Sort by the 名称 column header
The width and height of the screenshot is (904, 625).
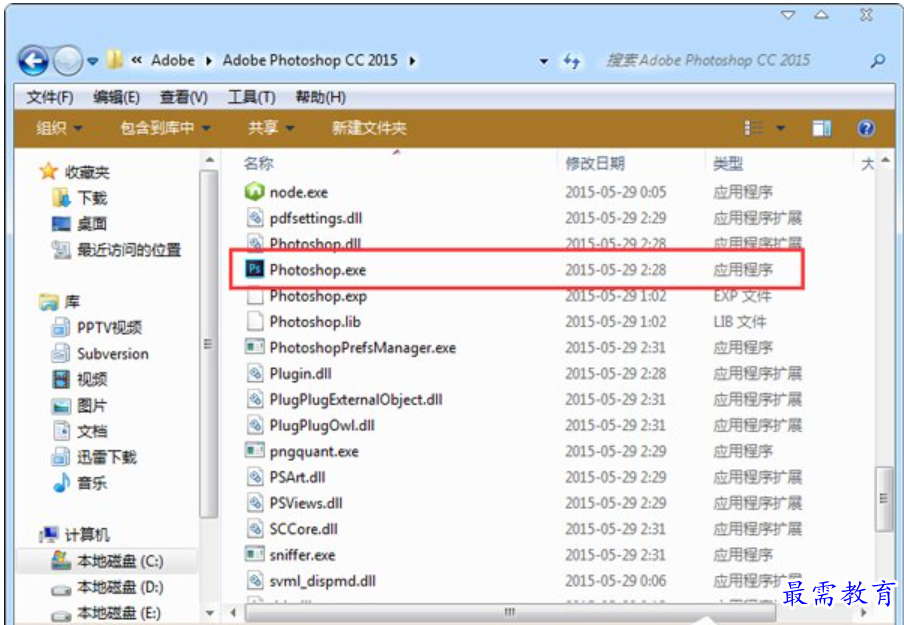coord(258,164)
